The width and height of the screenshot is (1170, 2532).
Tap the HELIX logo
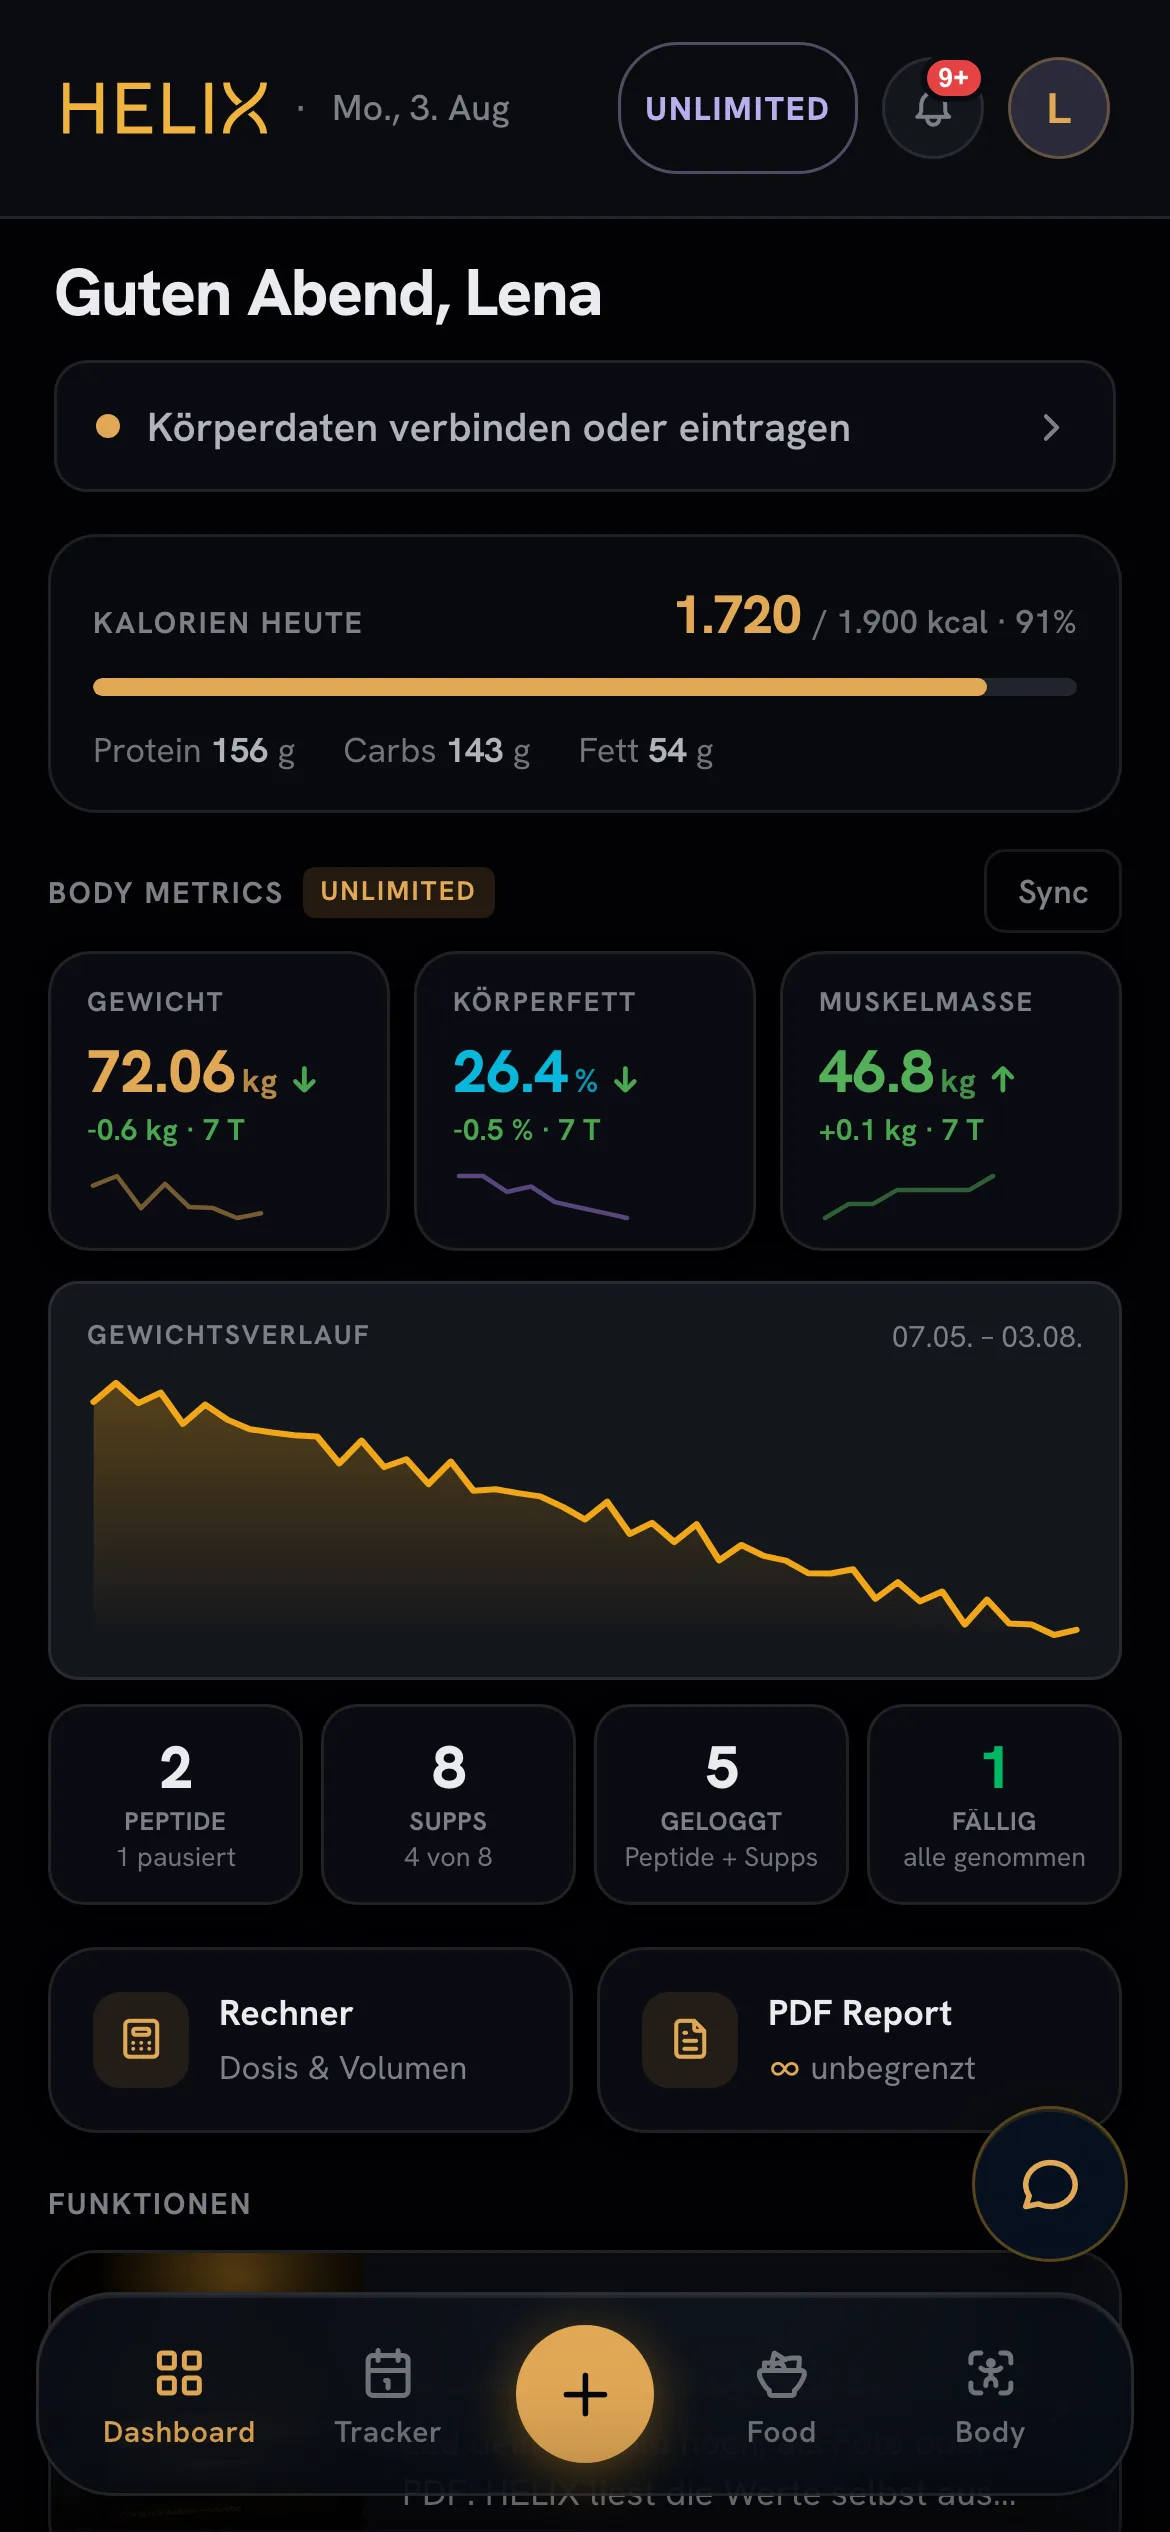click(165, 108)
